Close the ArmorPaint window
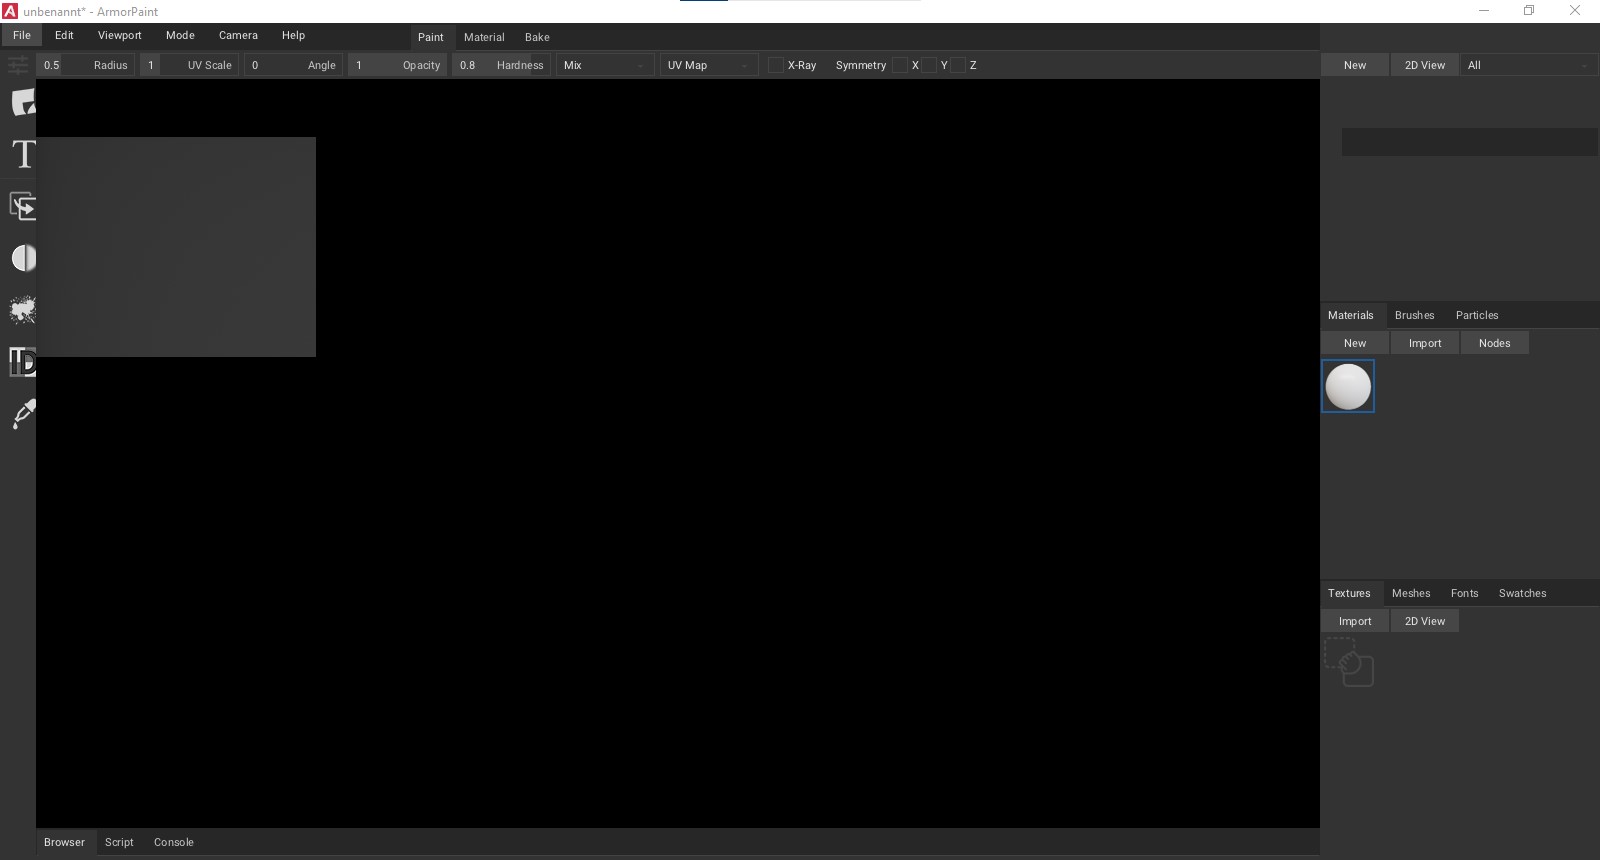 coord(1575,11)
